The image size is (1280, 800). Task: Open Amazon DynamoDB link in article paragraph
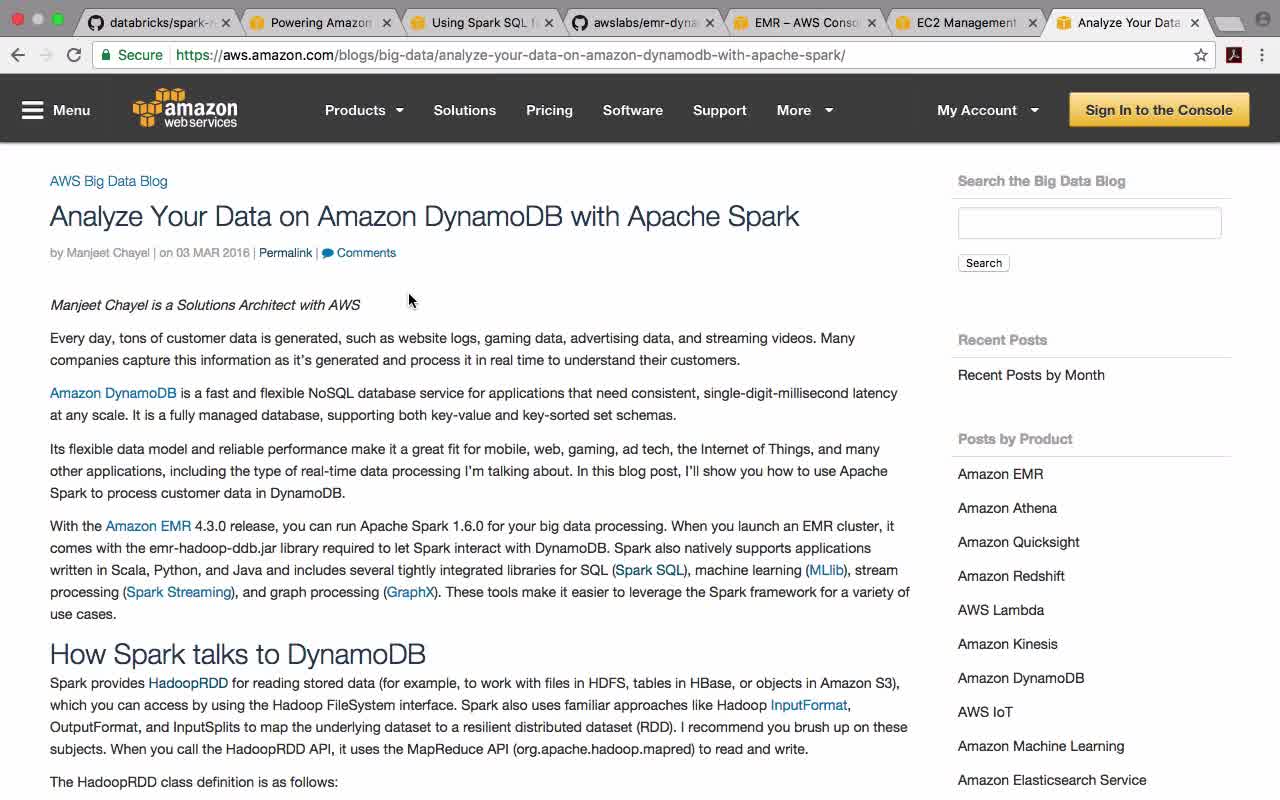113,393
